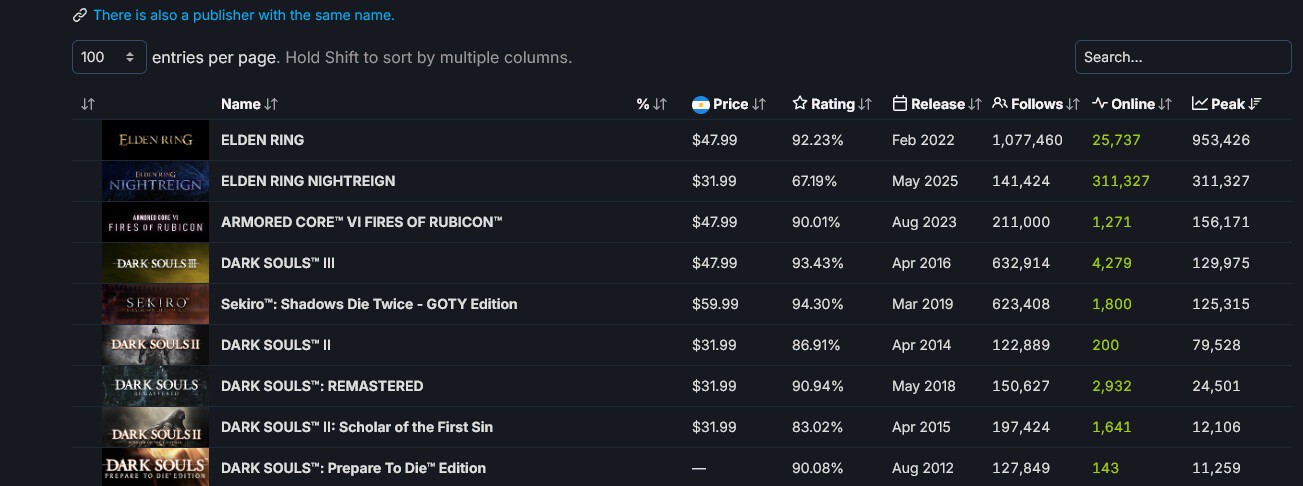Open Sekiro Shadows Die Twice GOTY Edition

tap(369, 304)
